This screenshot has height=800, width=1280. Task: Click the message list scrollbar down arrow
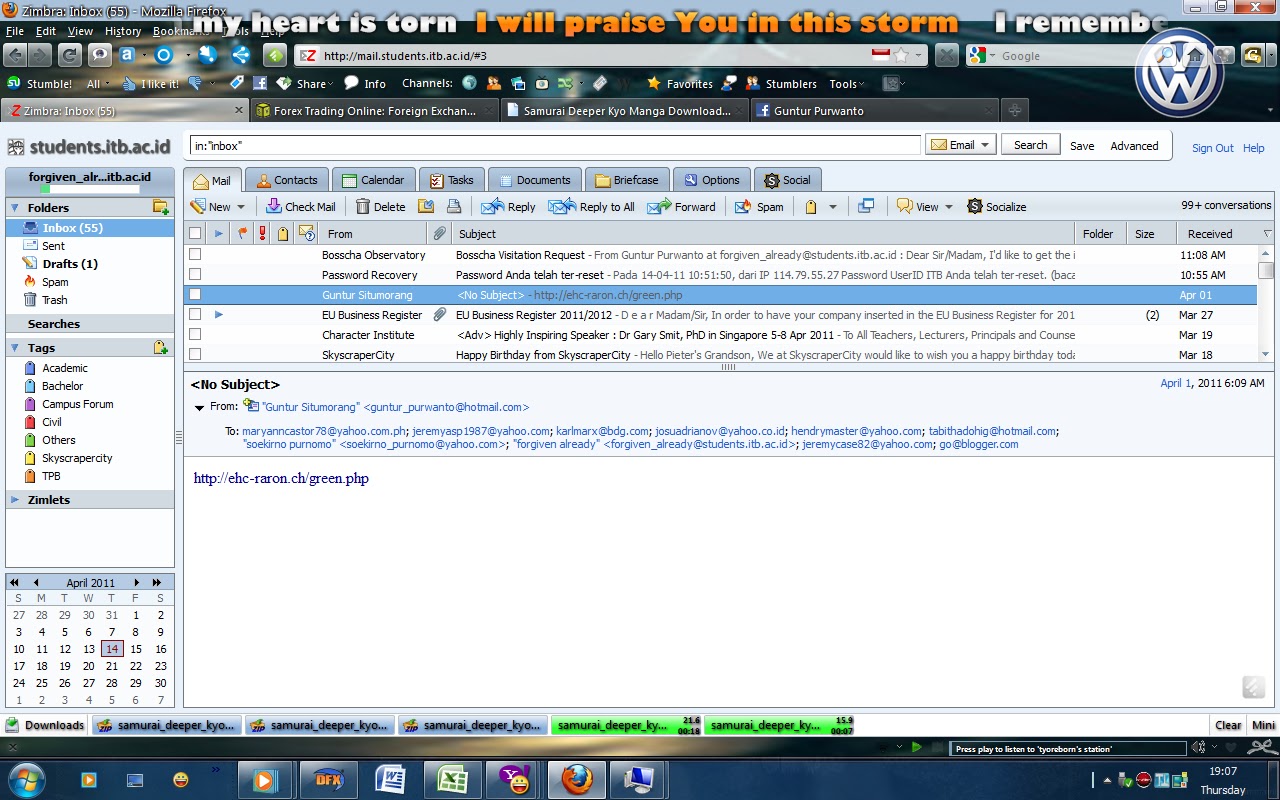[1266, 354]
